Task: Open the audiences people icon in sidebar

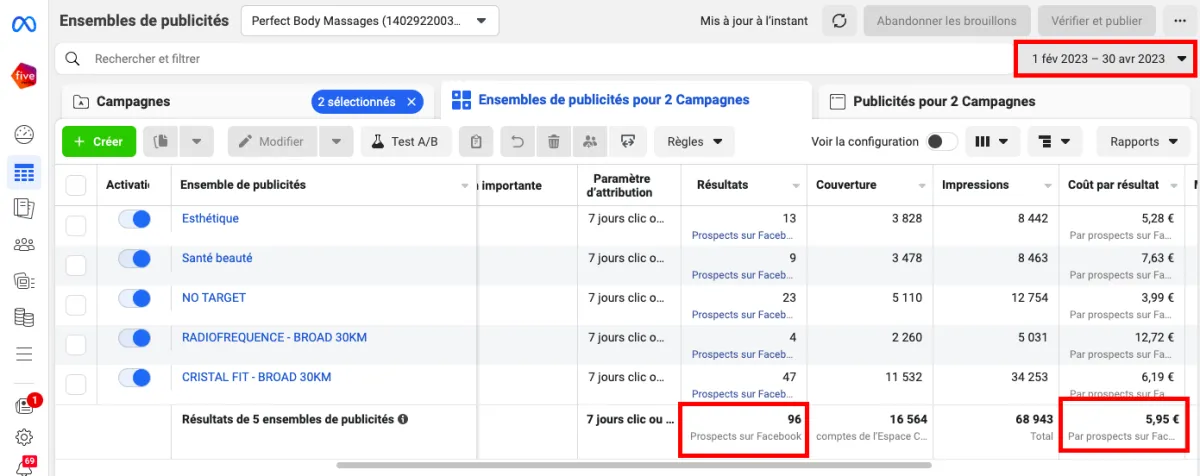Action: [x=24, y=244]
